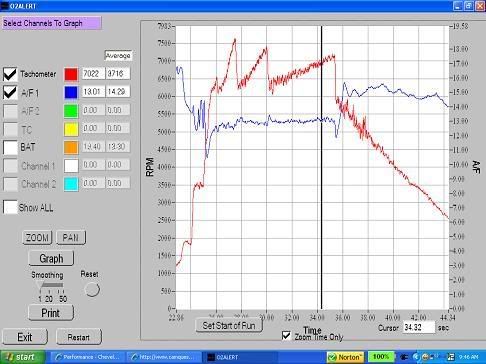Tick the Show ALL checkbox

pyautogui.click(x=10, y=207)
